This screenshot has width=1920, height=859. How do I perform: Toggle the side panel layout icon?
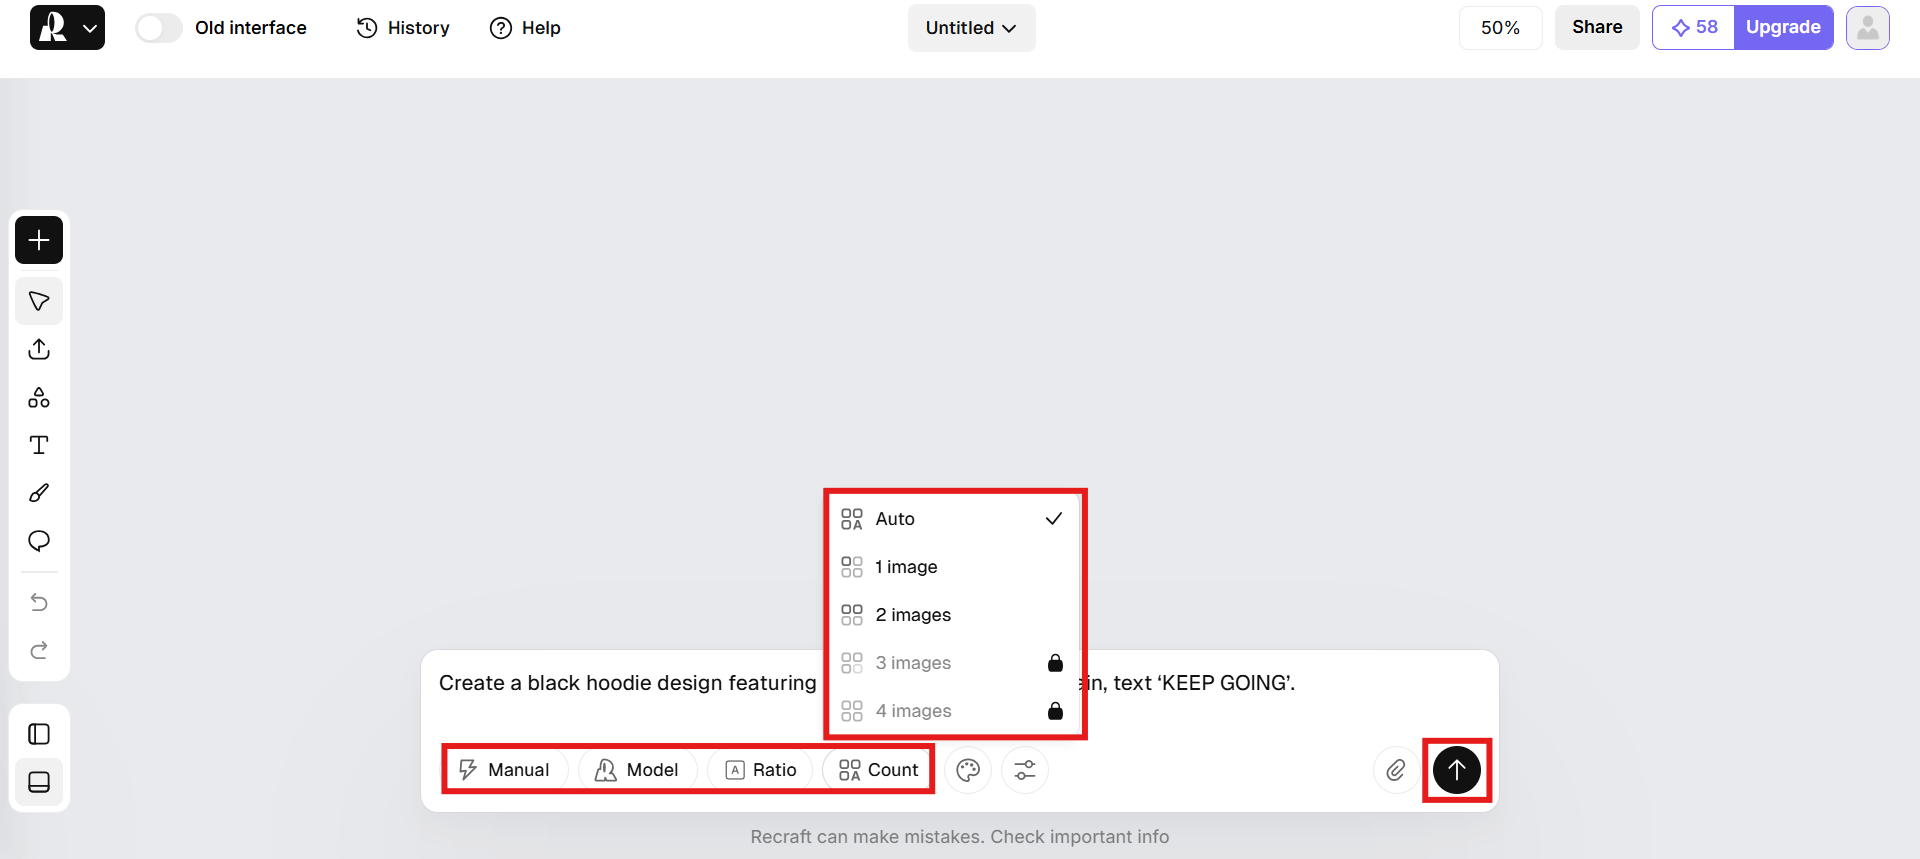(39, 734)
